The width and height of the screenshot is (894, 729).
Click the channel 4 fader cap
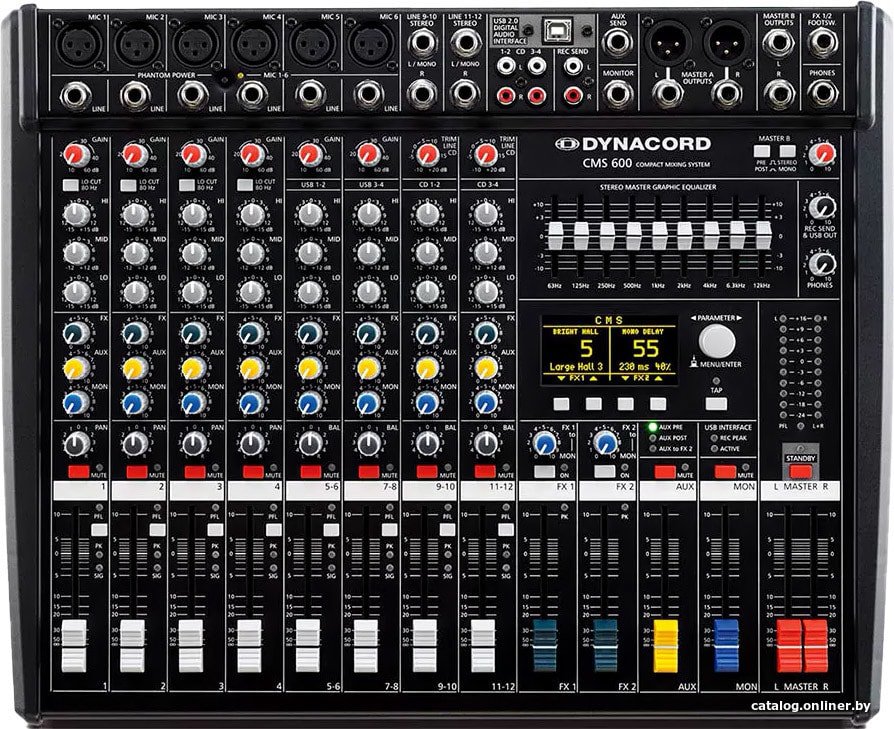tap(249, 645)
